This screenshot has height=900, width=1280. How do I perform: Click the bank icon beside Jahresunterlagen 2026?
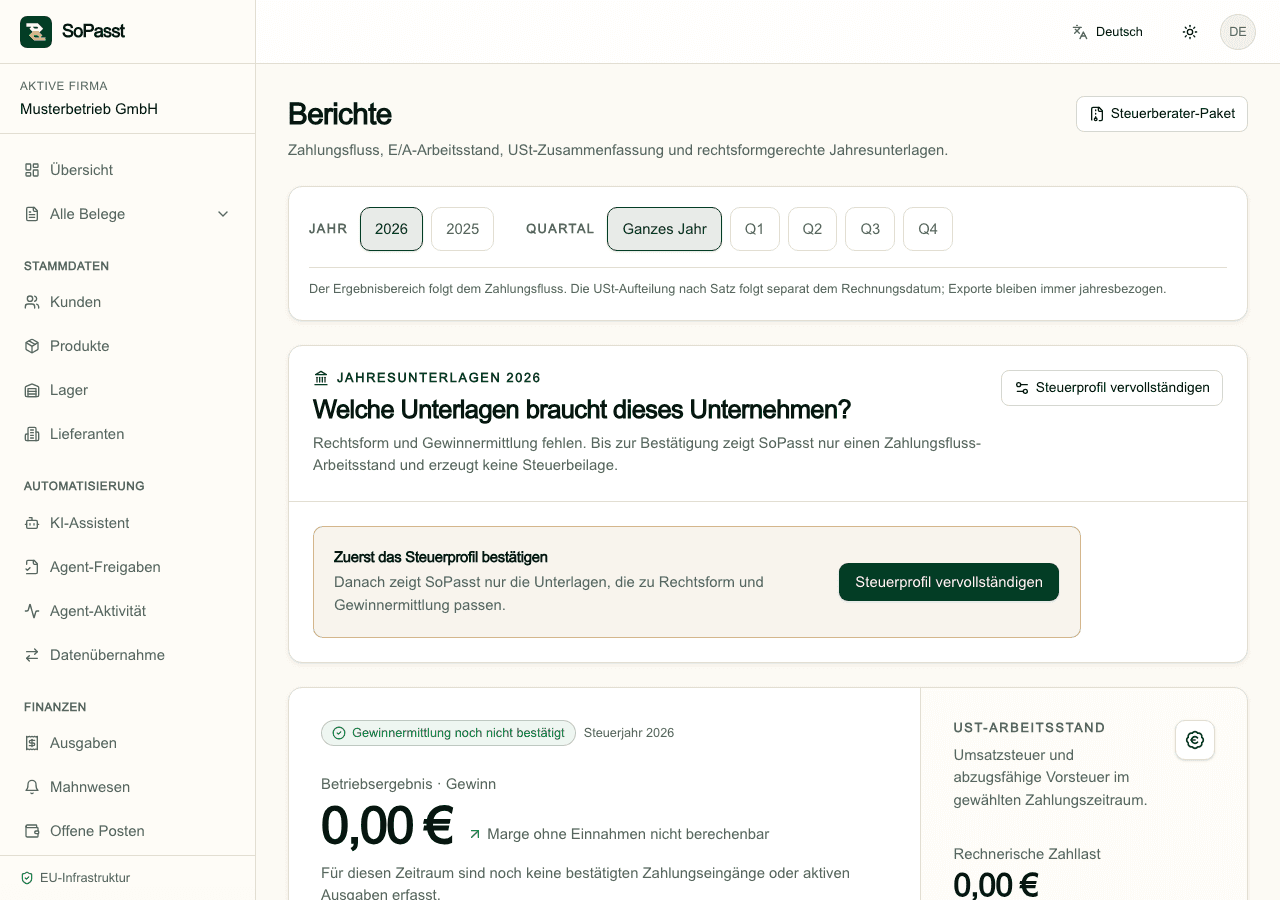click(321, 378)
